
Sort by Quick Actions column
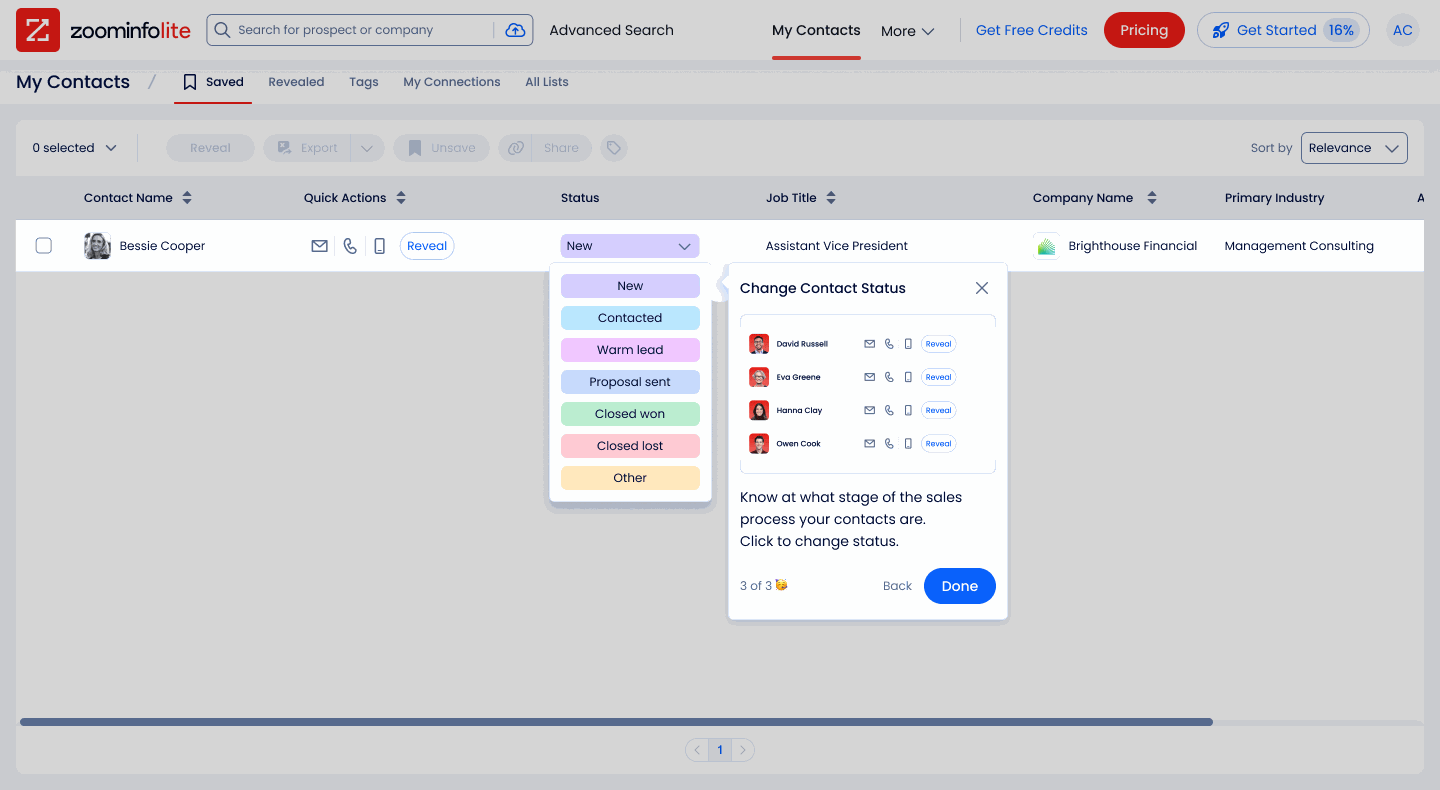pyautogui.click(x=401, y=198)
